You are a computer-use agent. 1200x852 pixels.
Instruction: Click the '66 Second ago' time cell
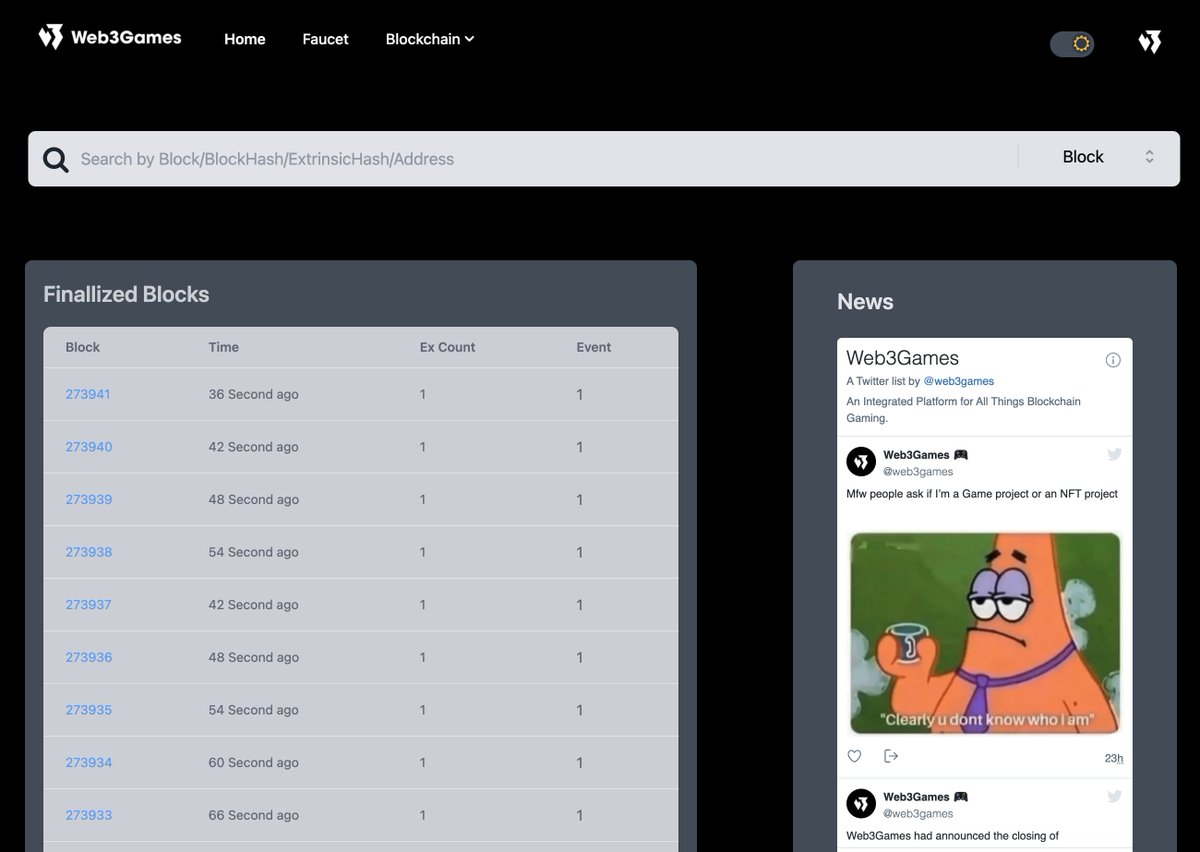(254, 815)
